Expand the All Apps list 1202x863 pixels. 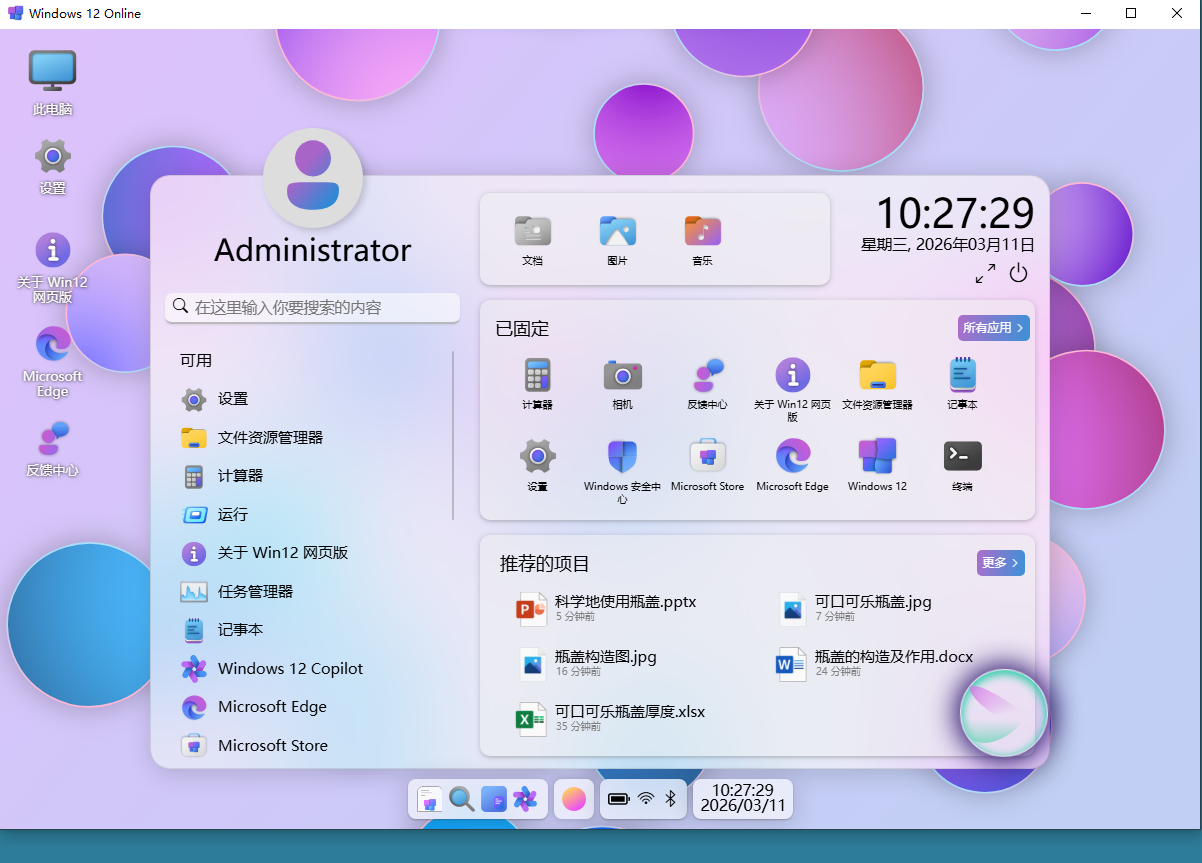pyautogui.click(x=993, y=328)
